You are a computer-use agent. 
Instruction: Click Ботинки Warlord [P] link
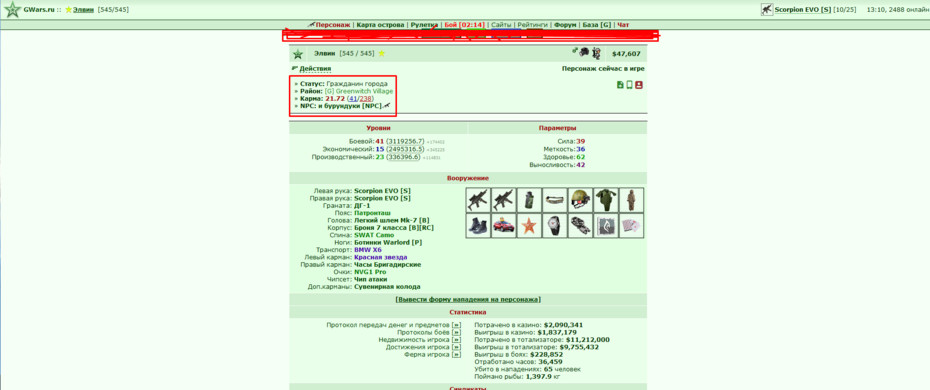[388, 242]
